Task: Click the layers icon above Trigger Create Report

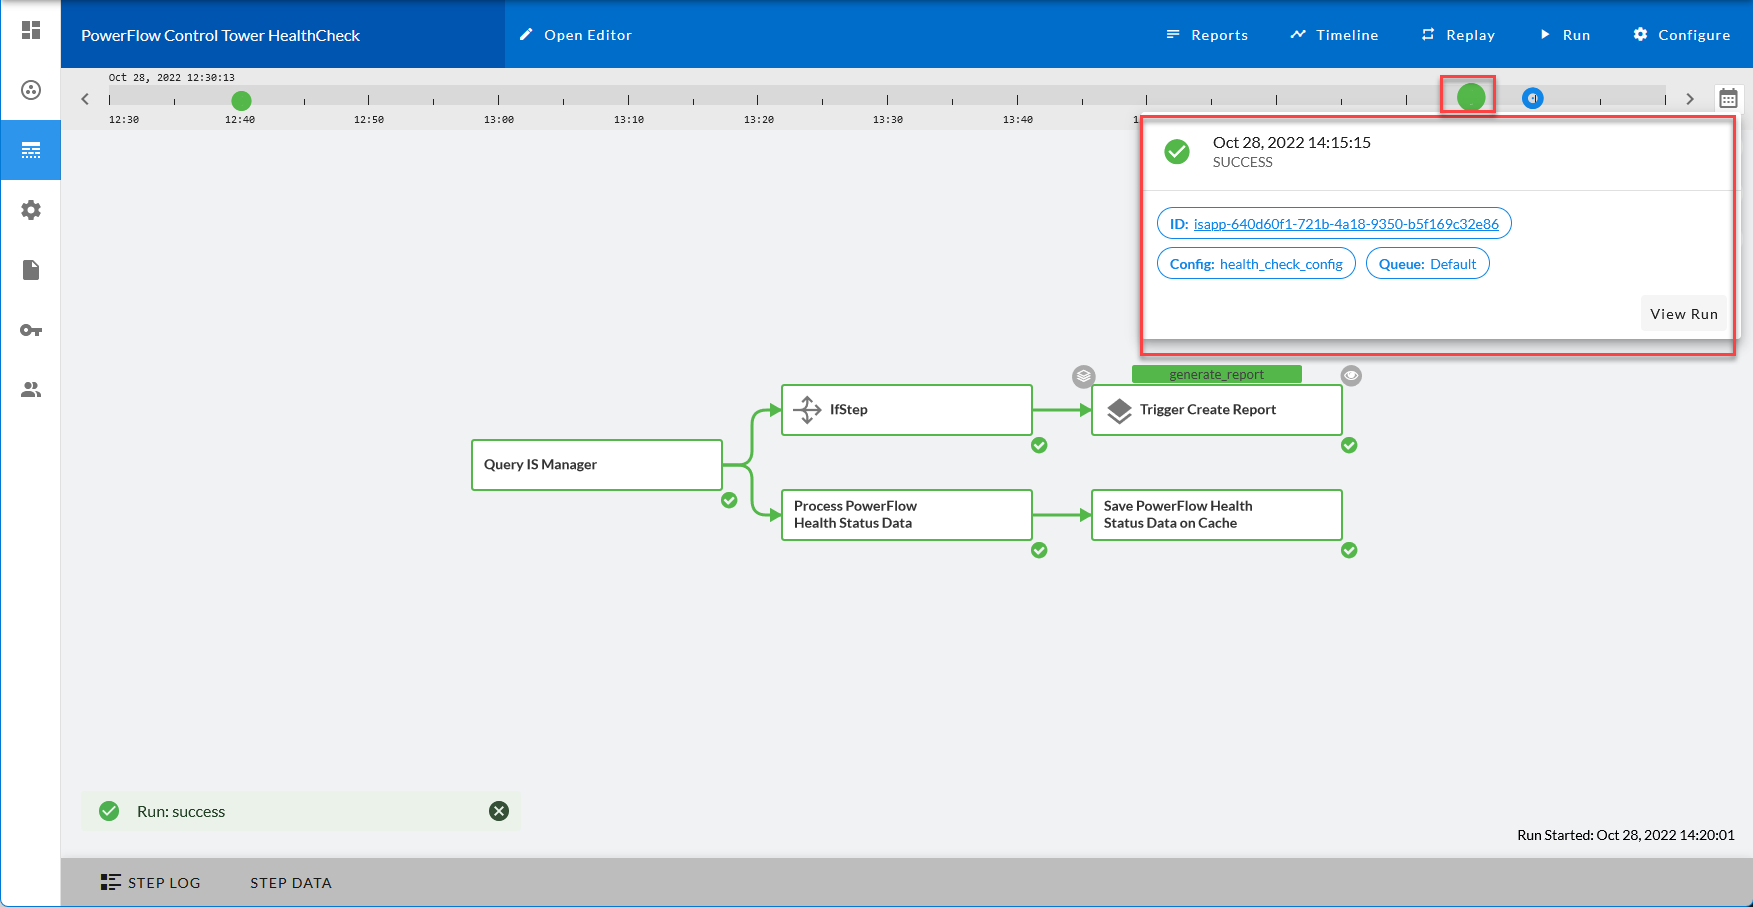Action: [1084, 376]
